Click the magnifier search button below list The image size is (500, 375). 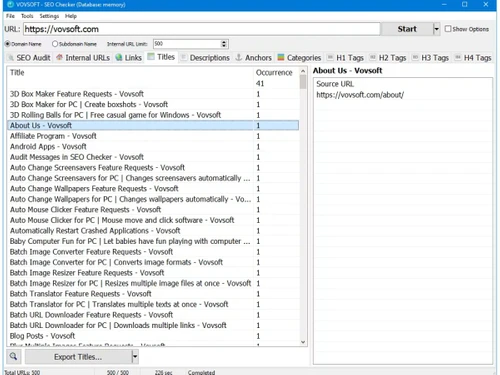click(x=13, y=357)
